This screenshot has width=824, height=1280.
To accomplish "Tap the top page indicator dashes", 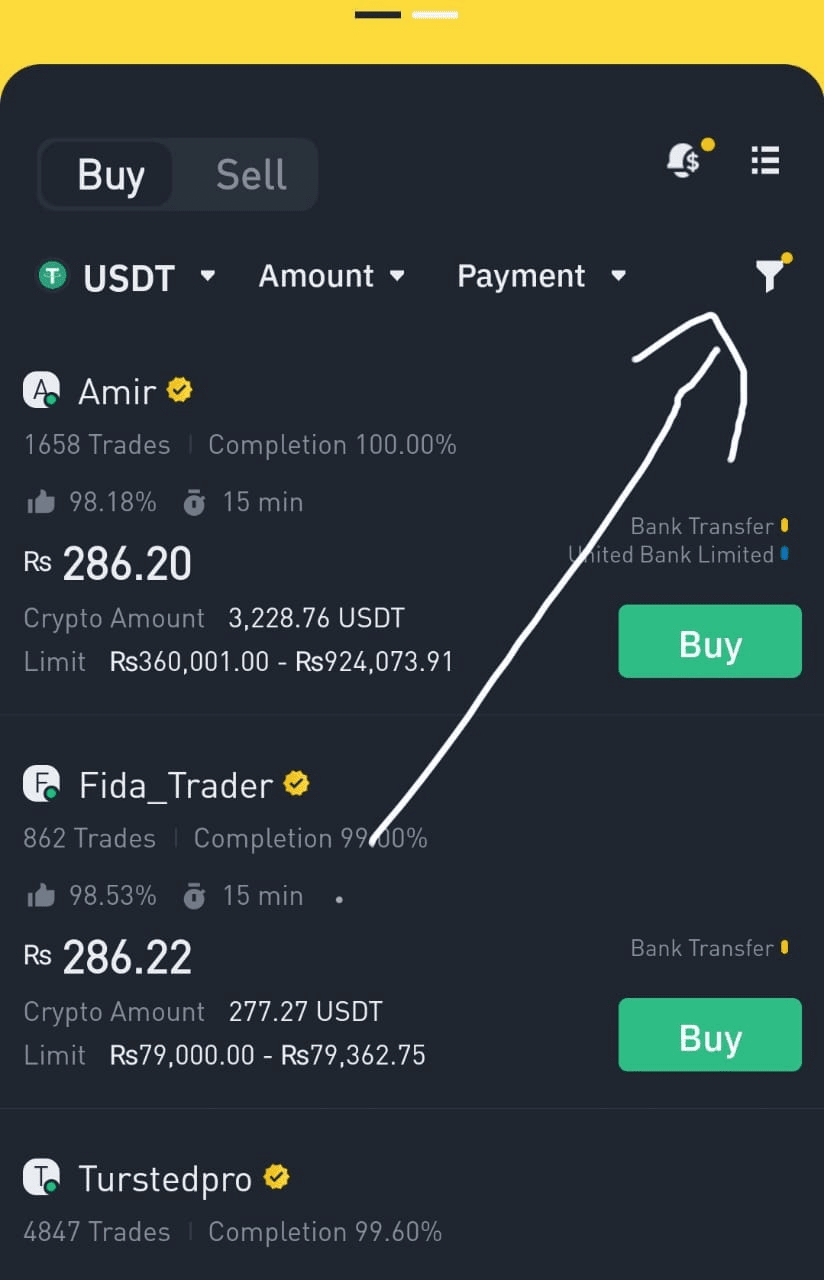I will (x=407, y=15).
